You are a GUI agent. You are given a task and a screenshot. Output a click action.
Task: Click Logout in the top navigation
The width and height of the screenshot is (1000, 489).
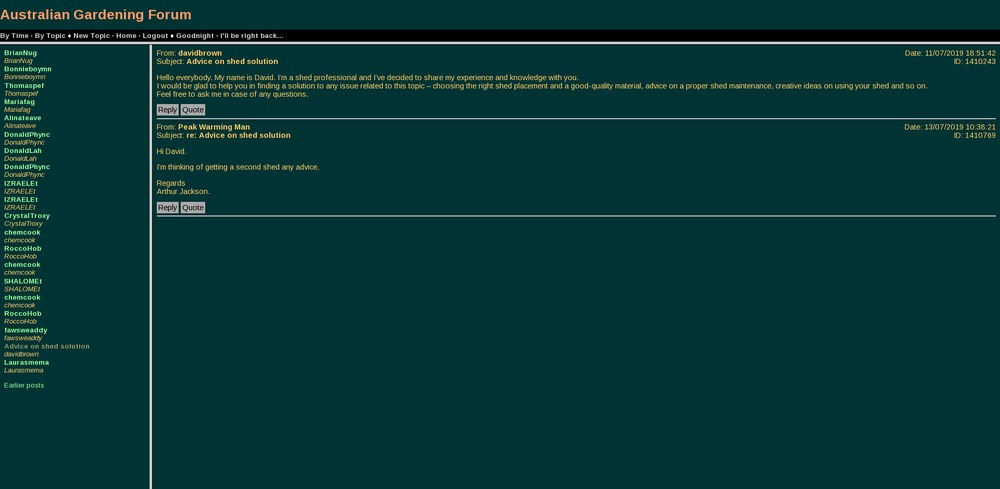point(155,36)
